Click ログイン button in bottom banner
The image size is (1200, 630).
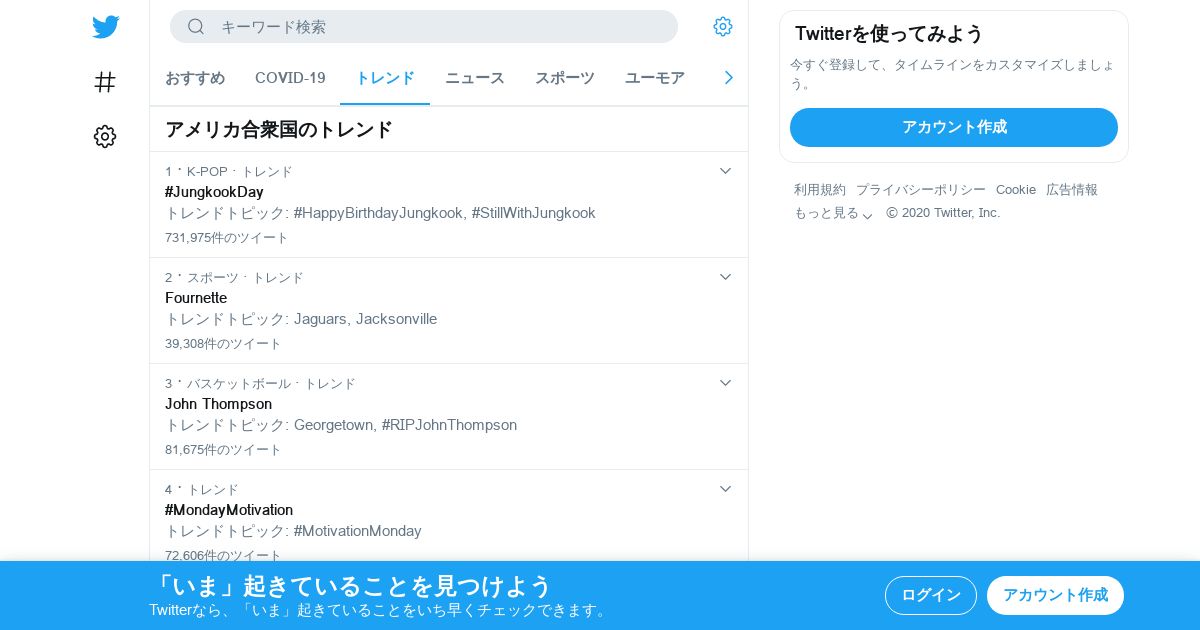(x=931, y=595)
